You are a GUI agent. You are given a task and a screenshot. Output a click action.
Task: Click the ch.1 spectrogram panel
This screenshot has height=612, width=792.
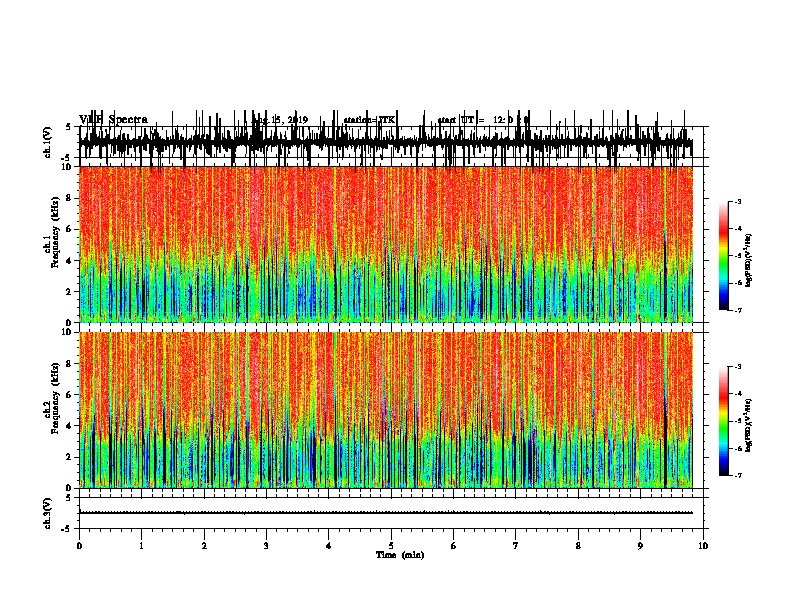click(x=386, y=244)
